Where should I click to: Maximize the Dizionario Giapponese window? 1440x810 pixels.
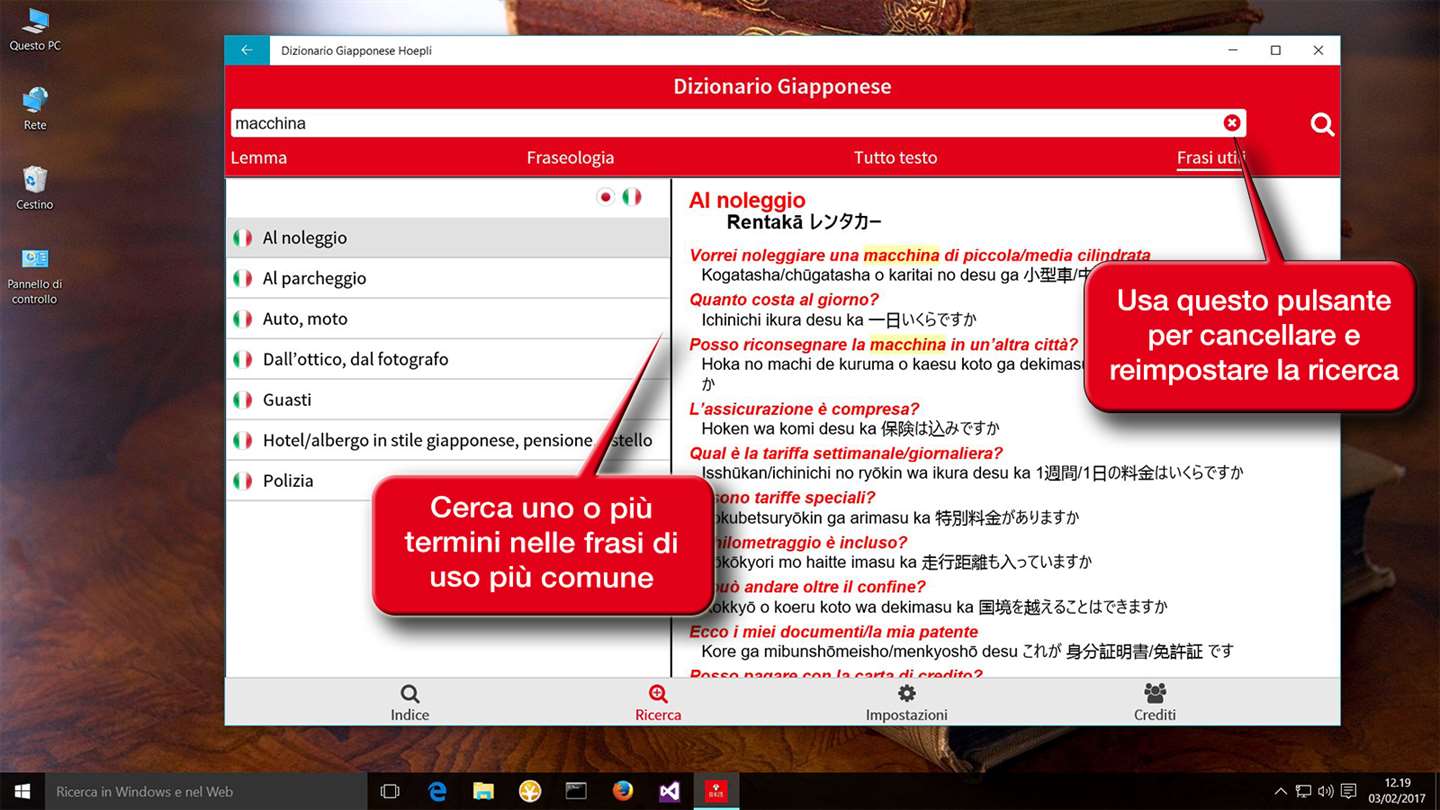click(1275, 50)
